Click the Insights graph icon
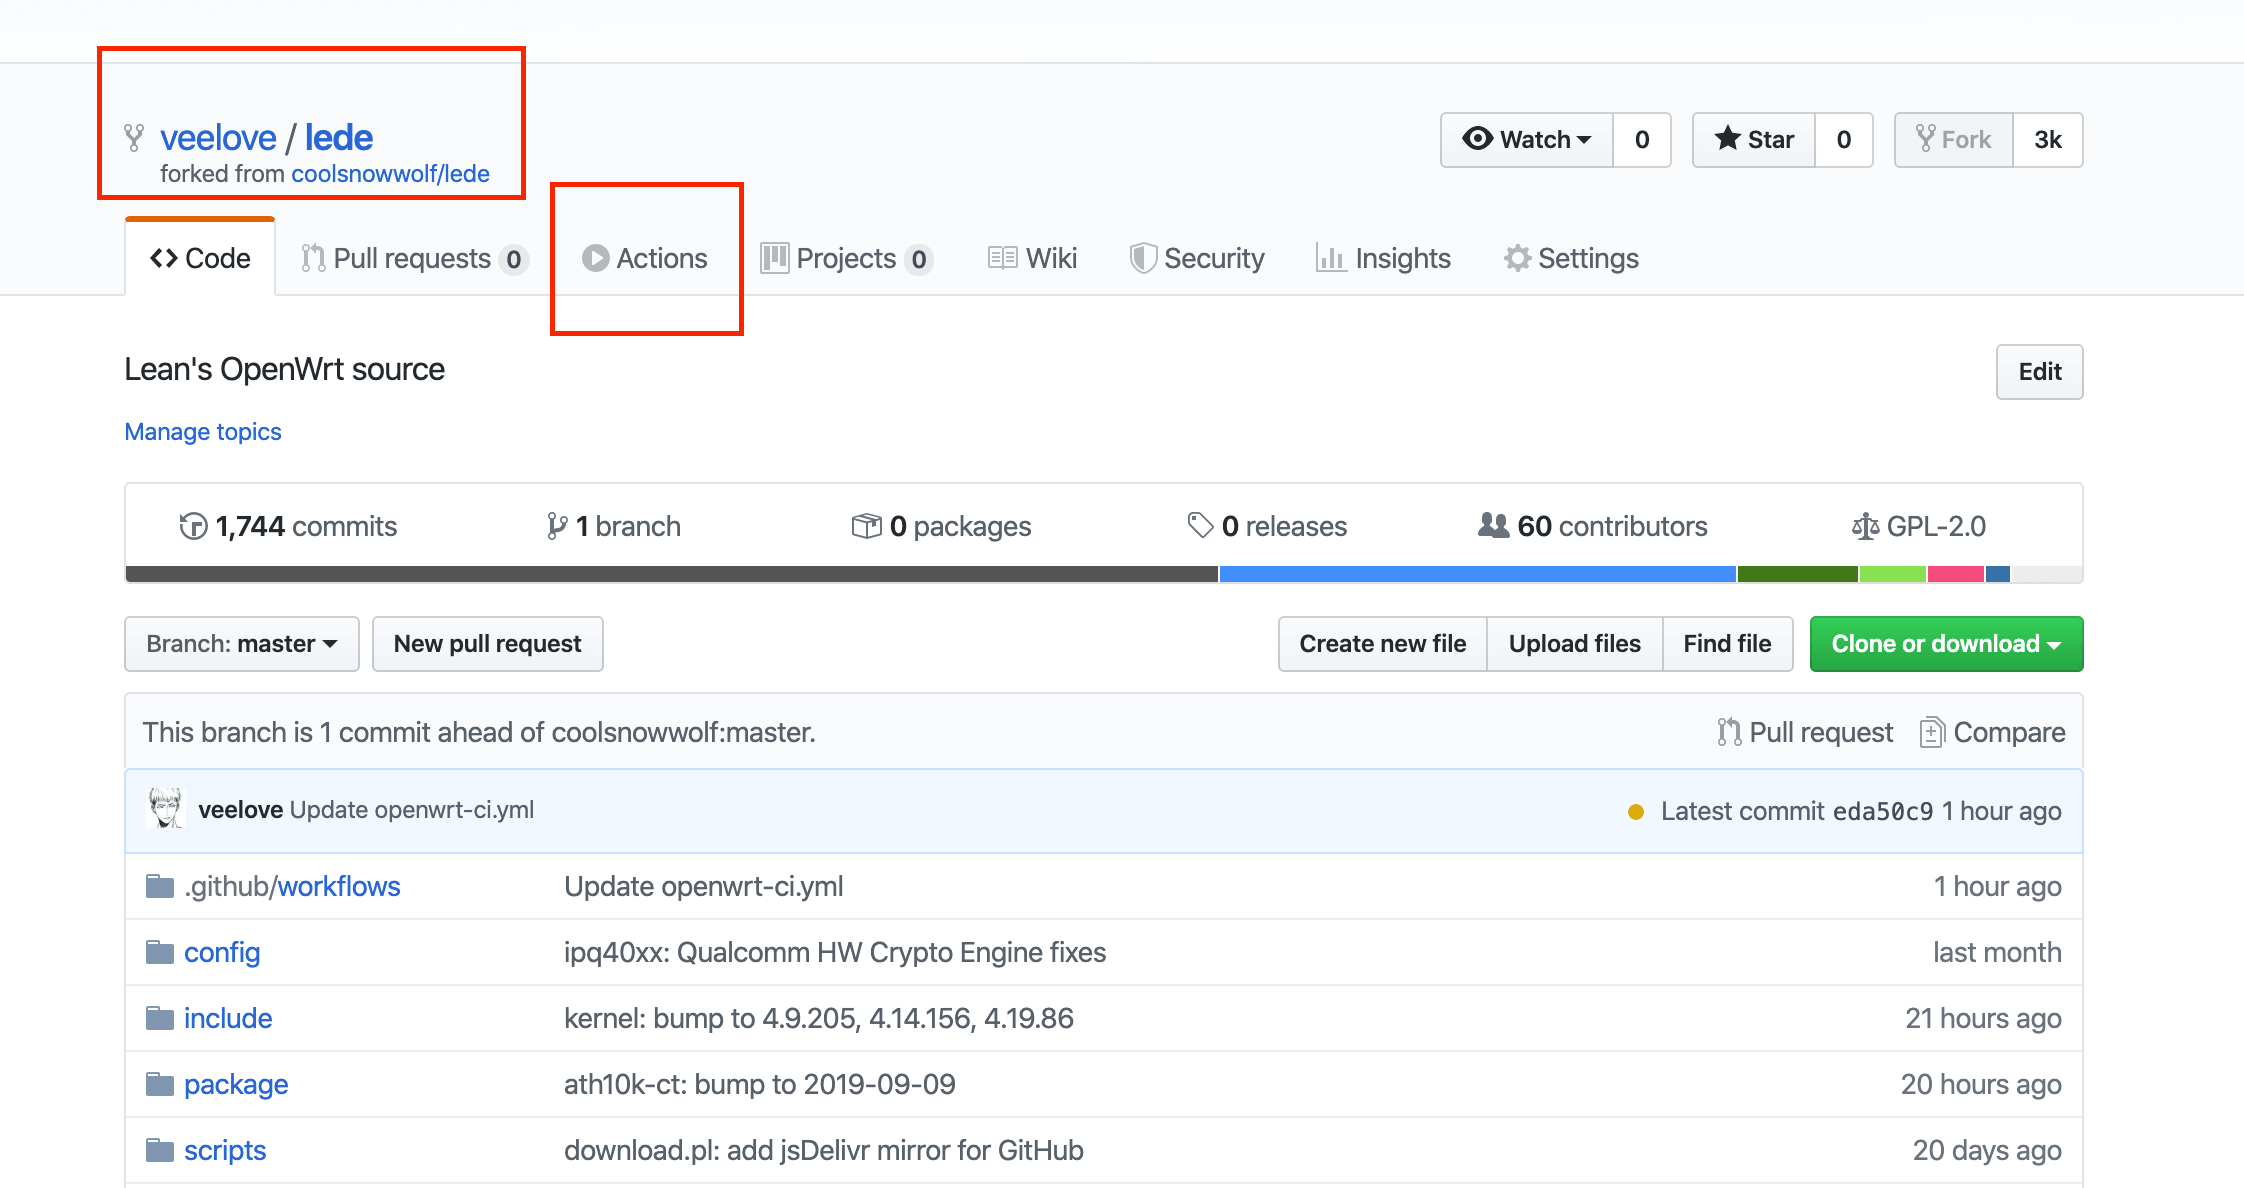This screenshot has width=2244, height=1188. 1331,258
